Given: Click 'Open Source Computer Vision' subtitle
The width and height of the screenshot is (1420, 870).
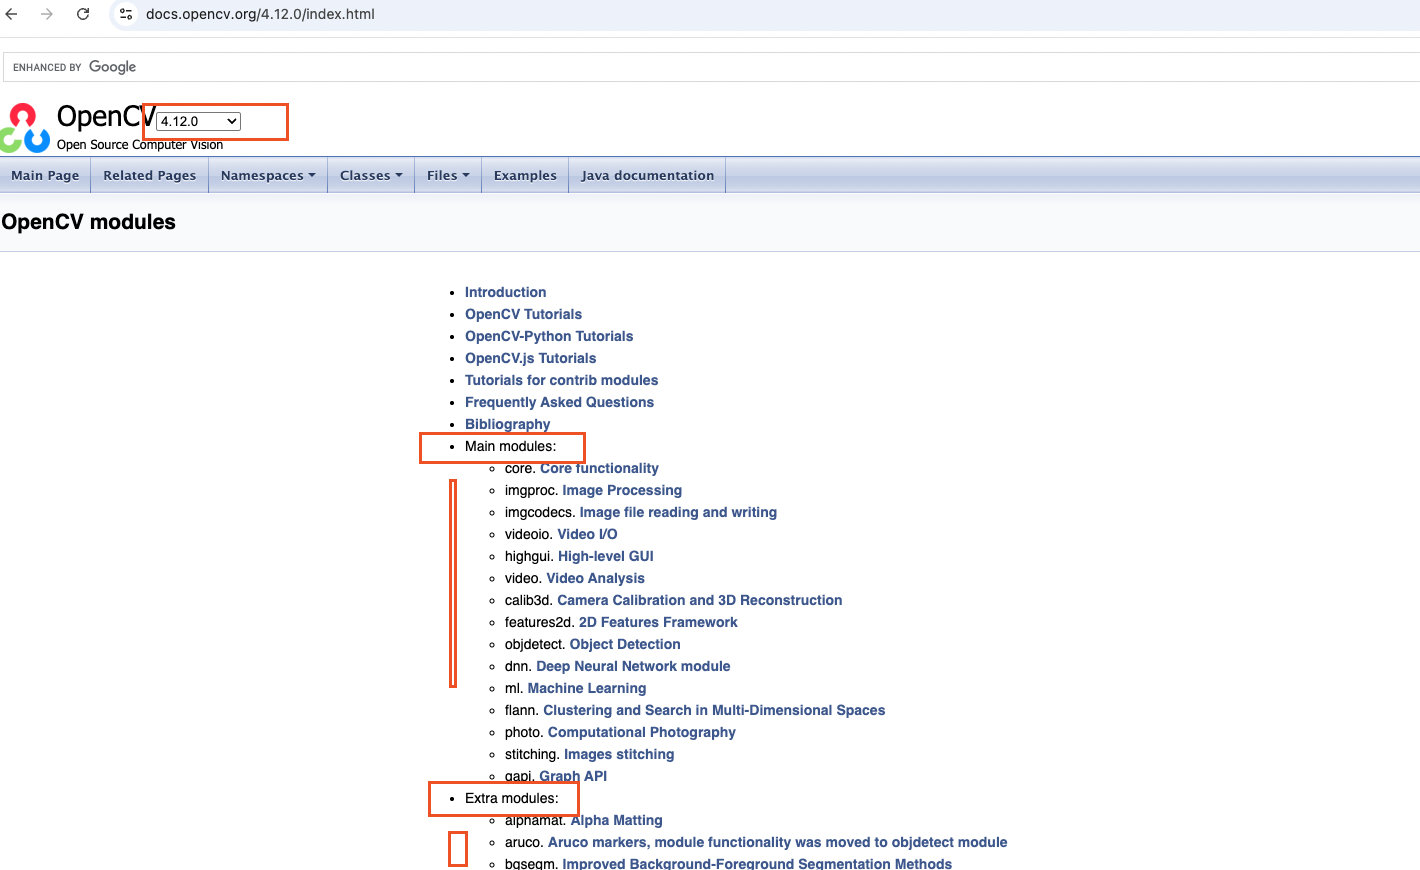Looking at the screenshot, I should 140,145.
